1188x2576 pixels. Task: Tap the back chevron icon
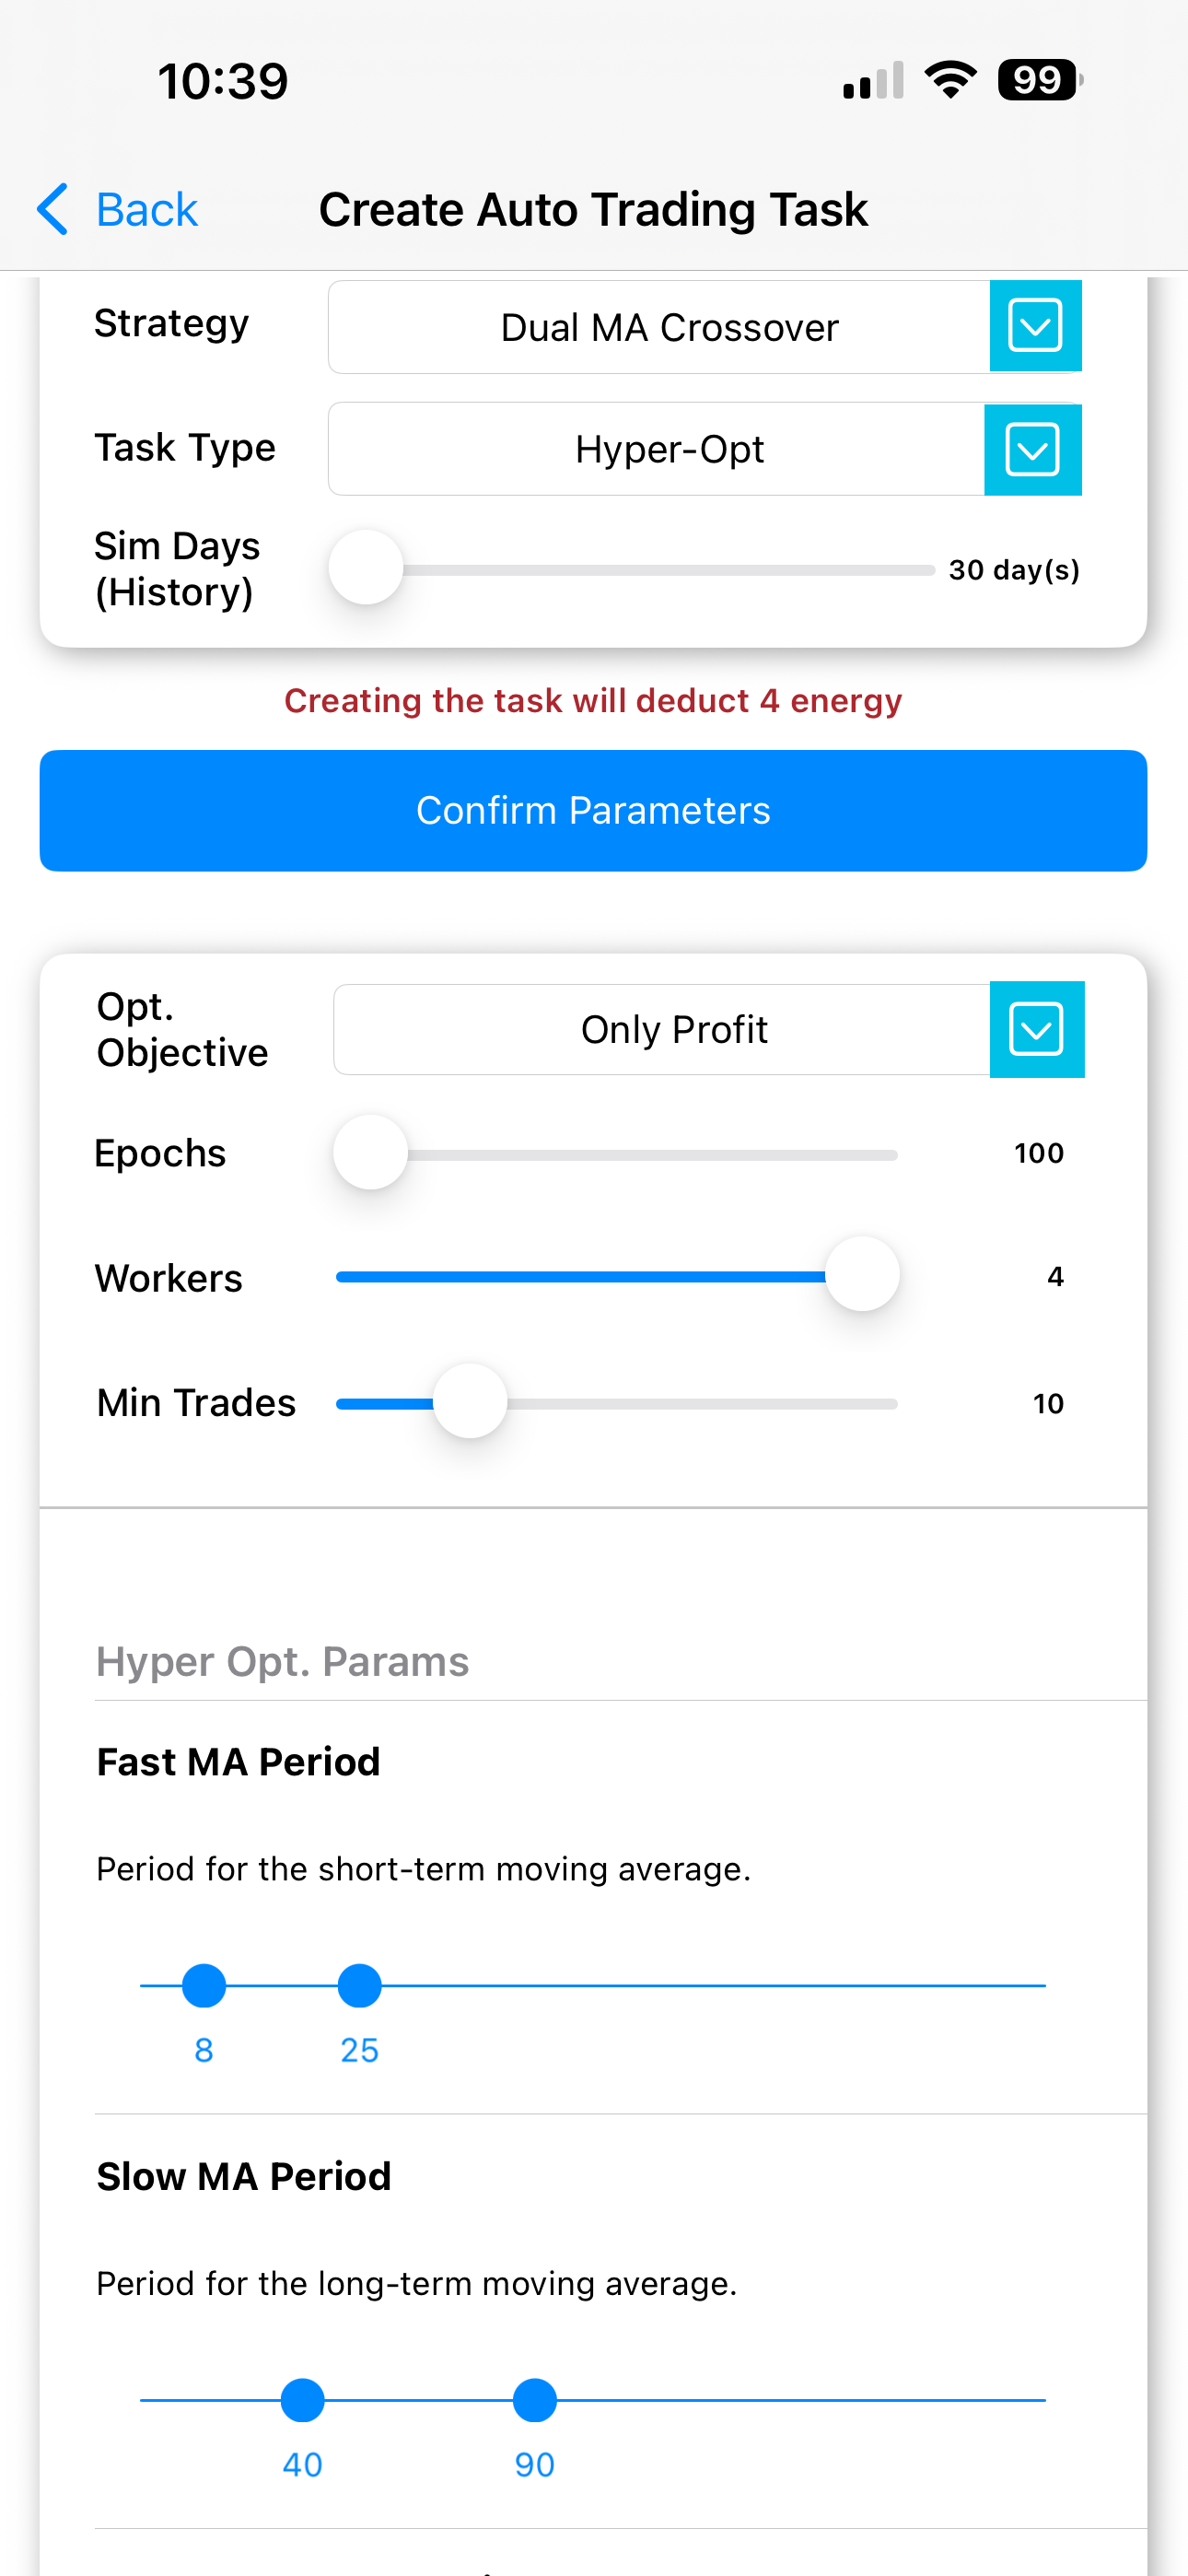(x=52, y=209)
